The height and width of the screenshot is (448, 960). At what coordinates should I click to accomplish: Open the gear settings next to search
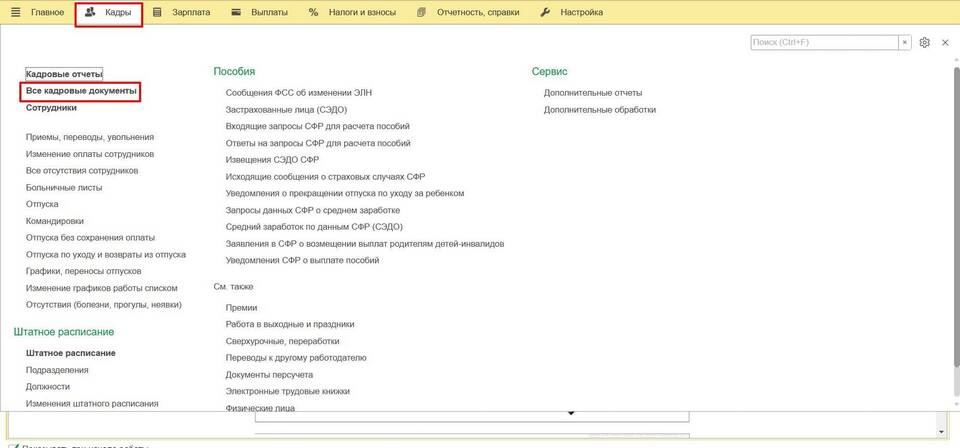(x=925, y=43)
